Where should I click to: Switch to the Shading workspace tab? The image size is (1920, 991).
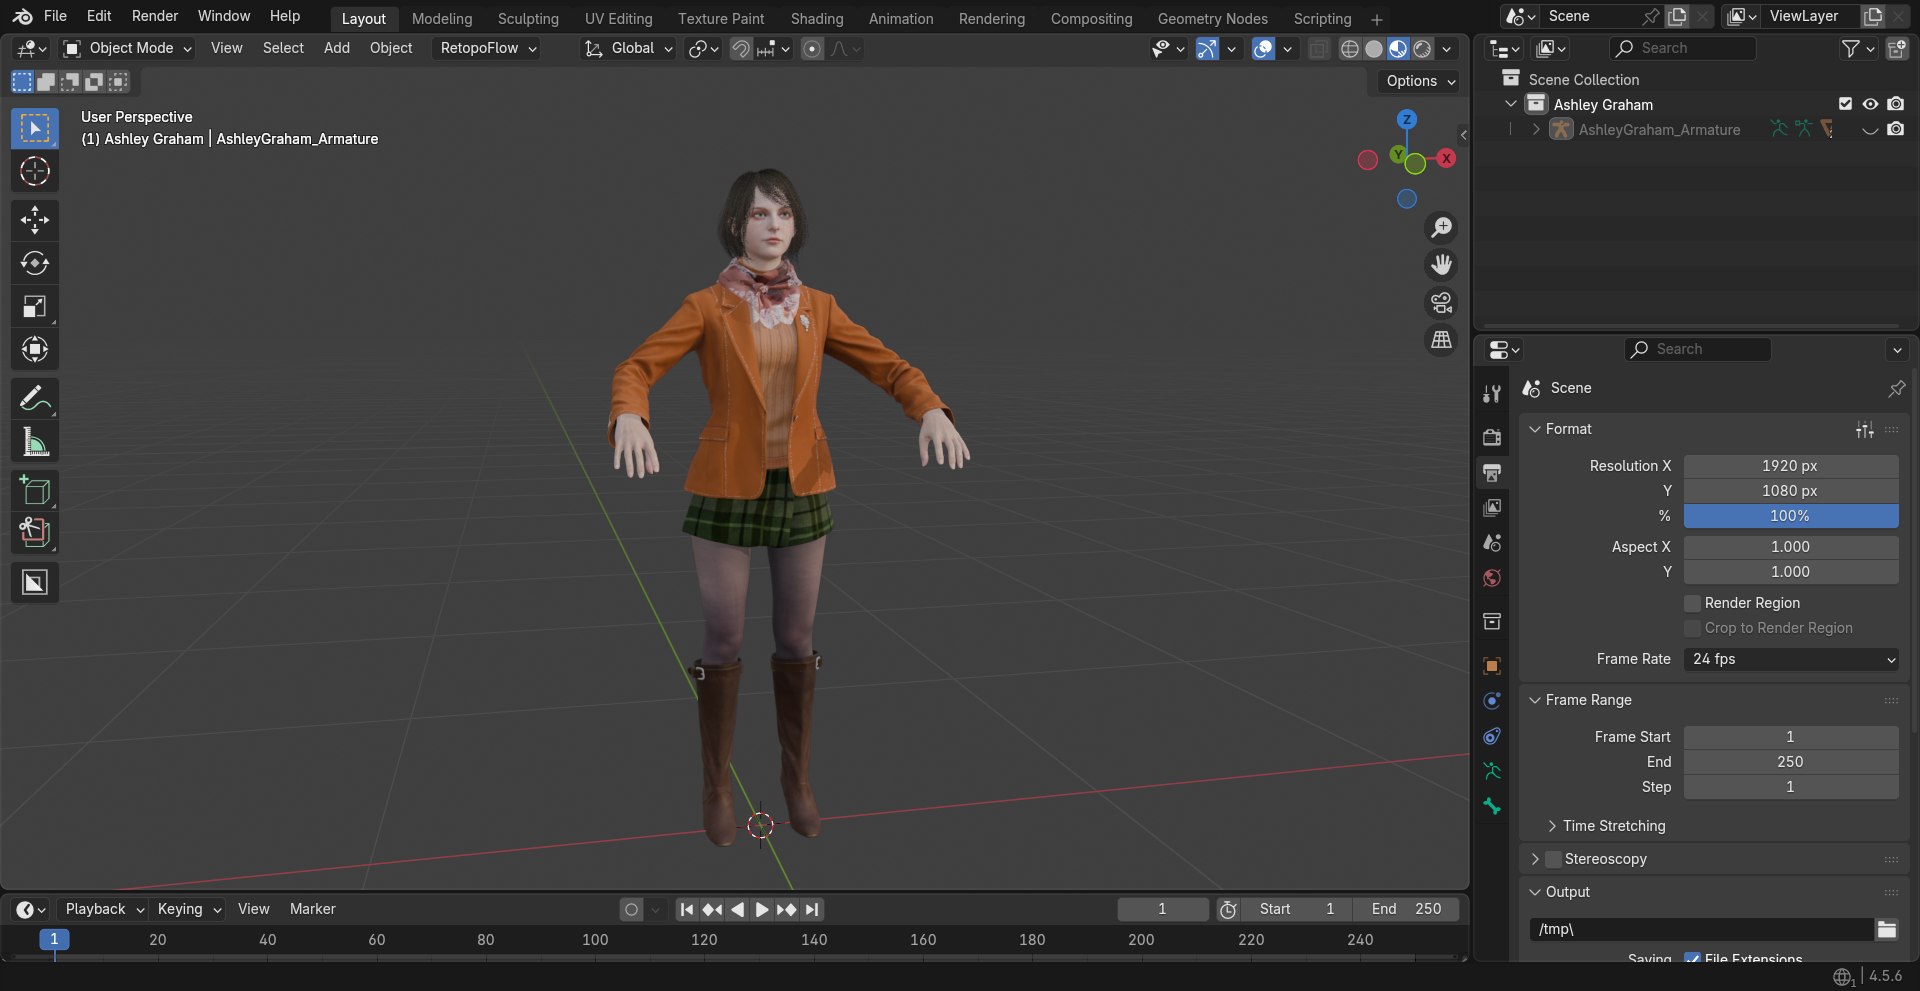tap(817, 19)
